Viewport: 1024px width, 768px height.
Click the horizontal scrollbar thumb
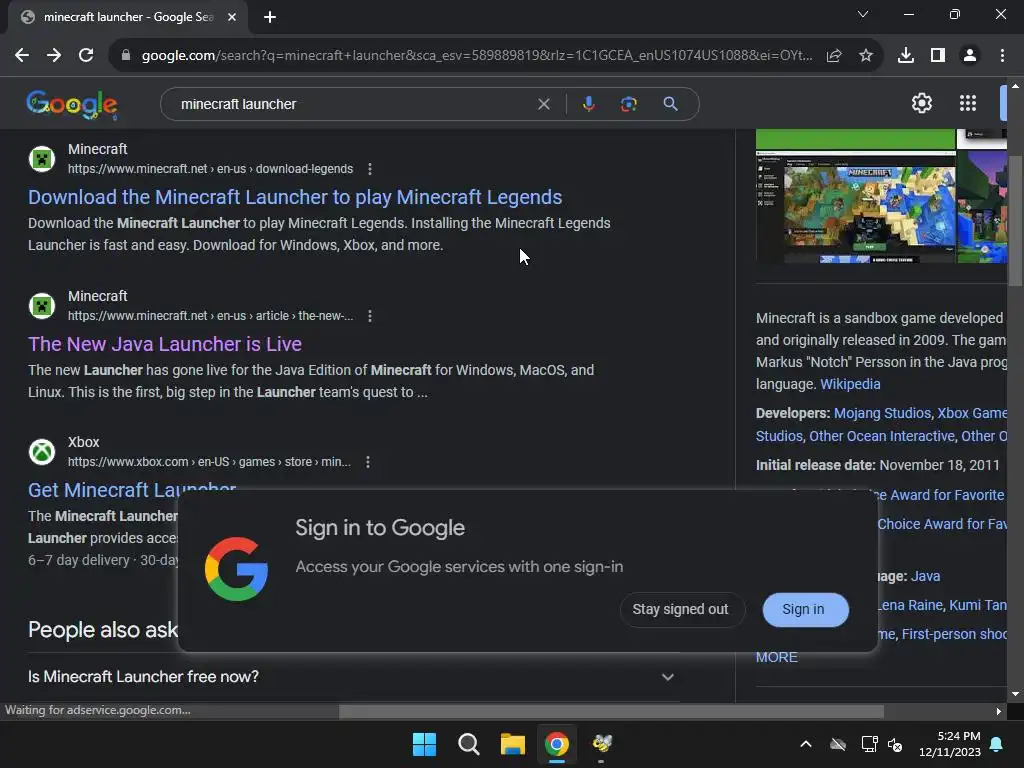tap(611, 711)
